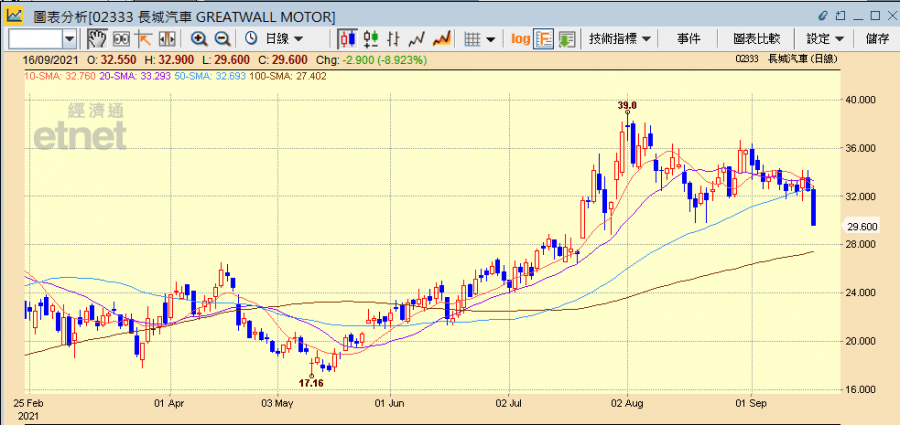
Task: Open the stock code combo box arrow
Action: (x=69, y=38)
